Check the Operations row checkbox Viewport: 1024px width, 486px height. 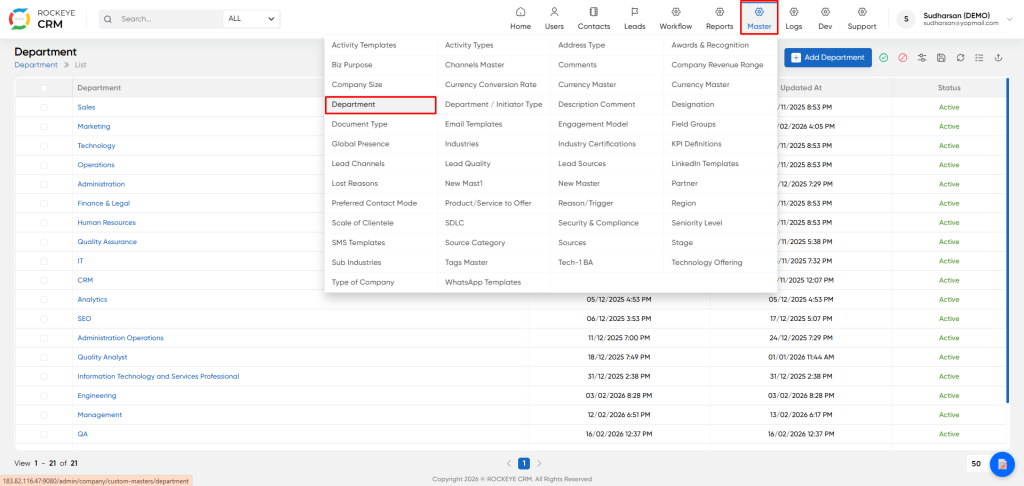tap(44, 165)
